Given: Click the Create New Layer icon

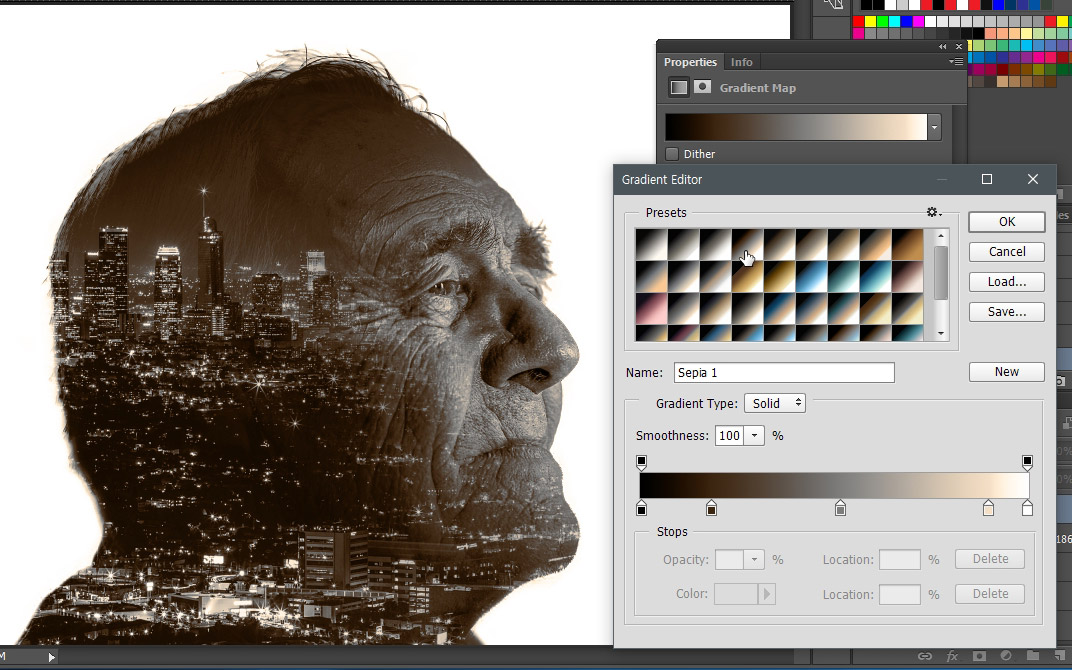Looking at the screenshot, I should pyautogui.click(x=1059, y=656).
